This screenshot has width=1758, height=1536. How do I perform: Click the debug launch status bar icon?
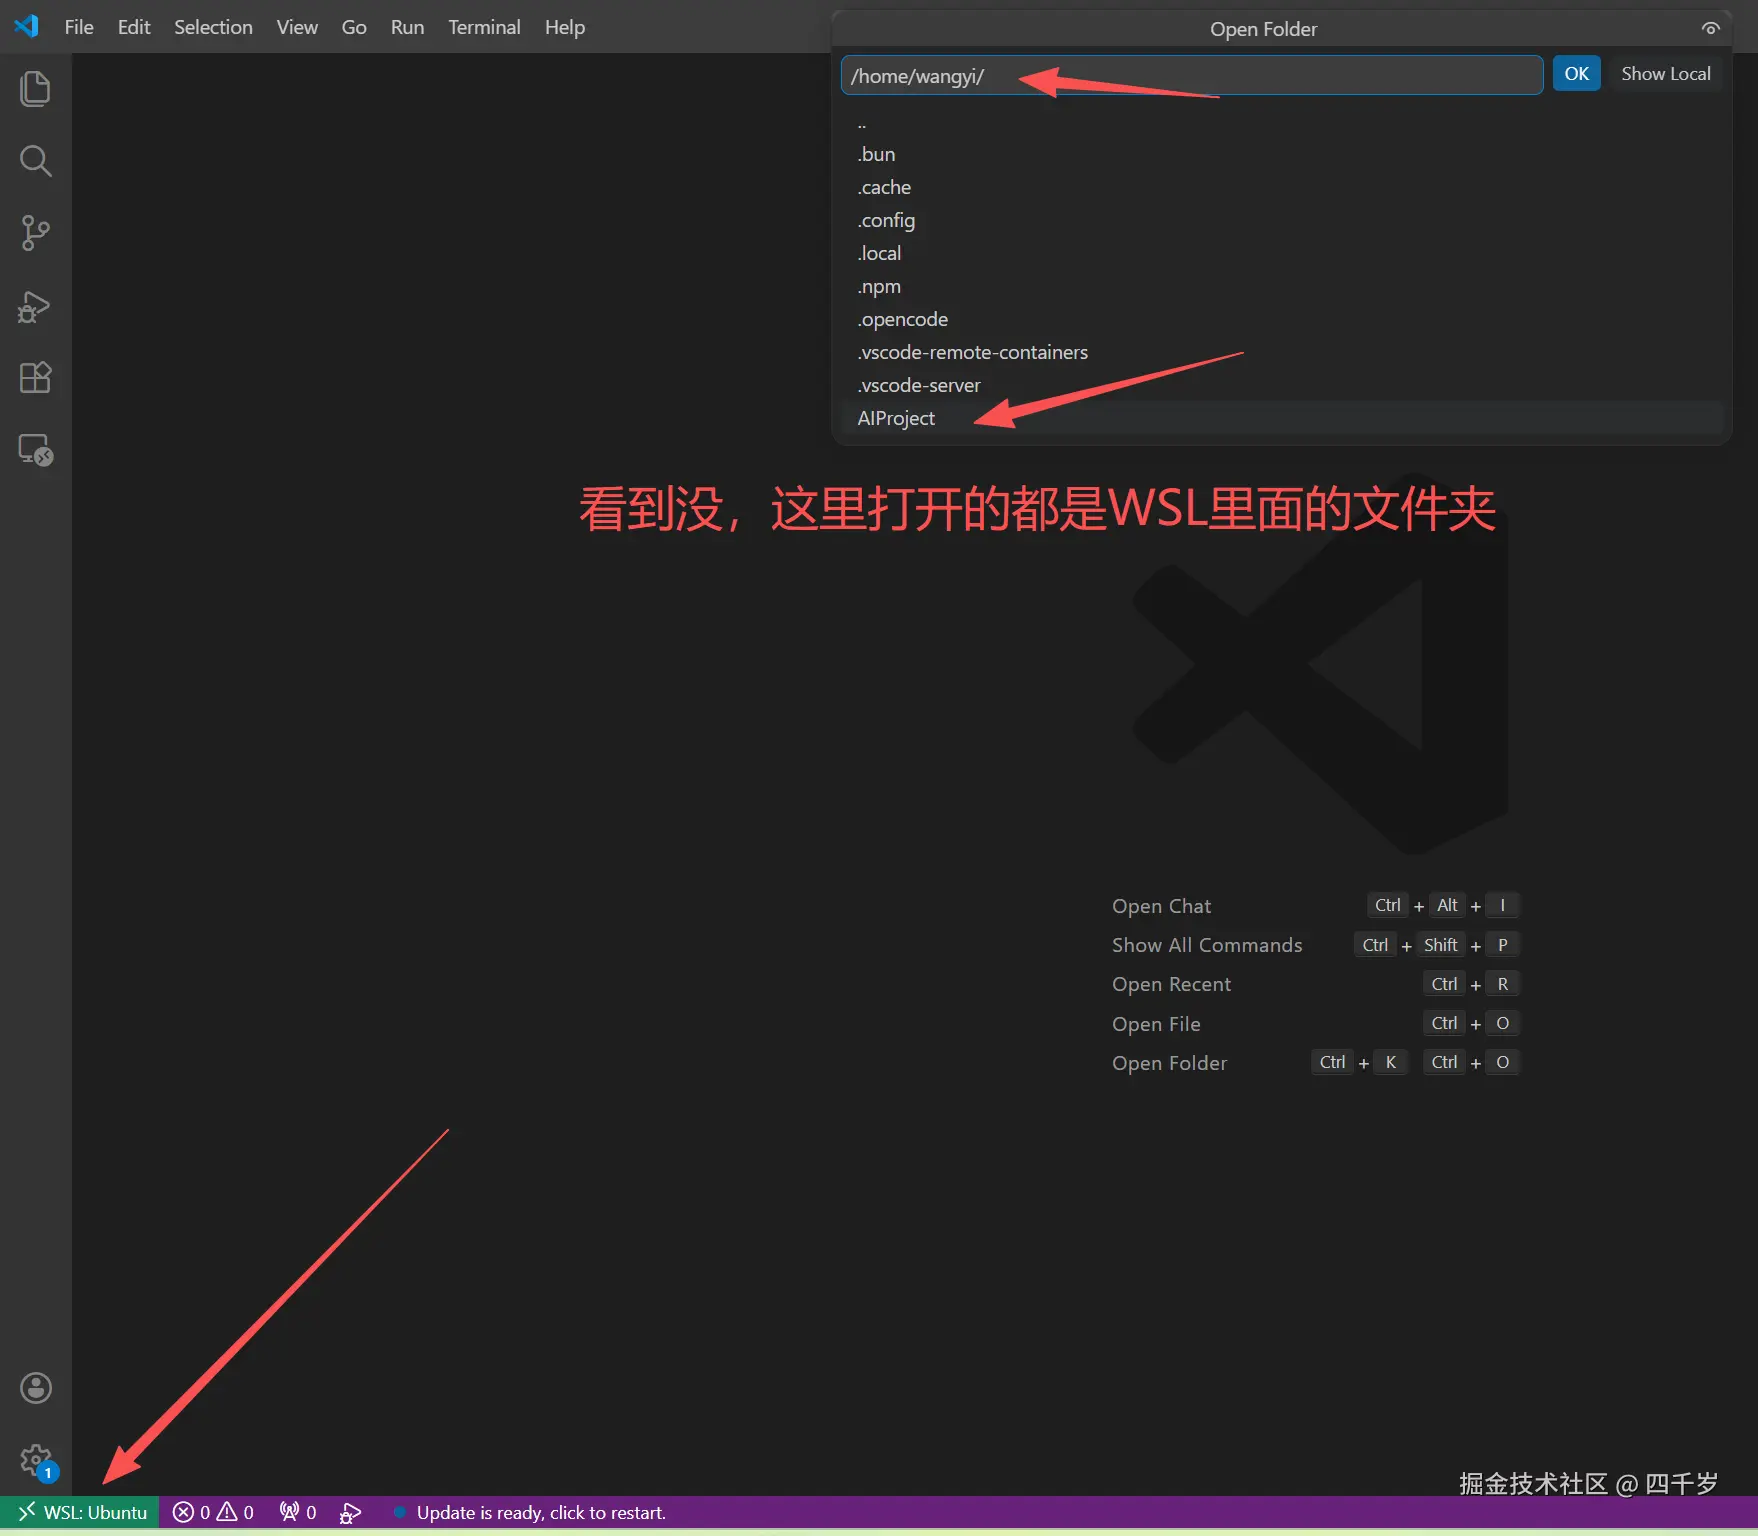pos(350,1512)
